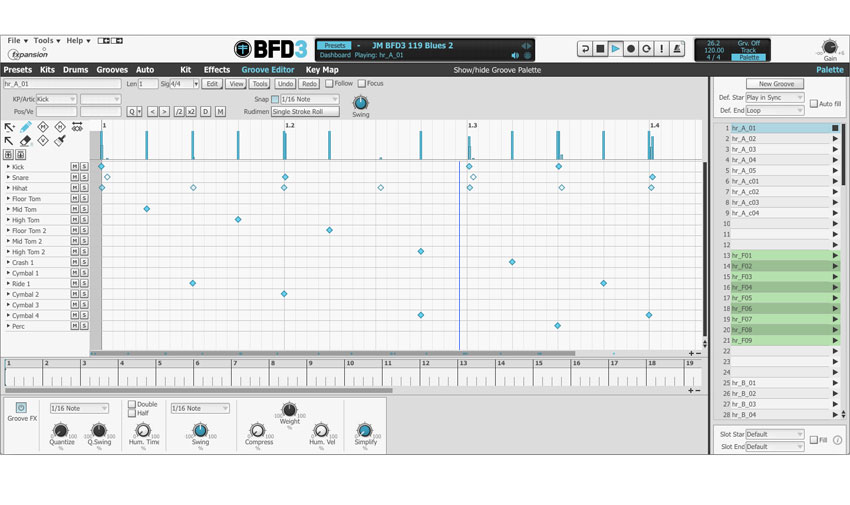Click the New Groove button
Screen dimensions: 850x505
tap(776, 84)
